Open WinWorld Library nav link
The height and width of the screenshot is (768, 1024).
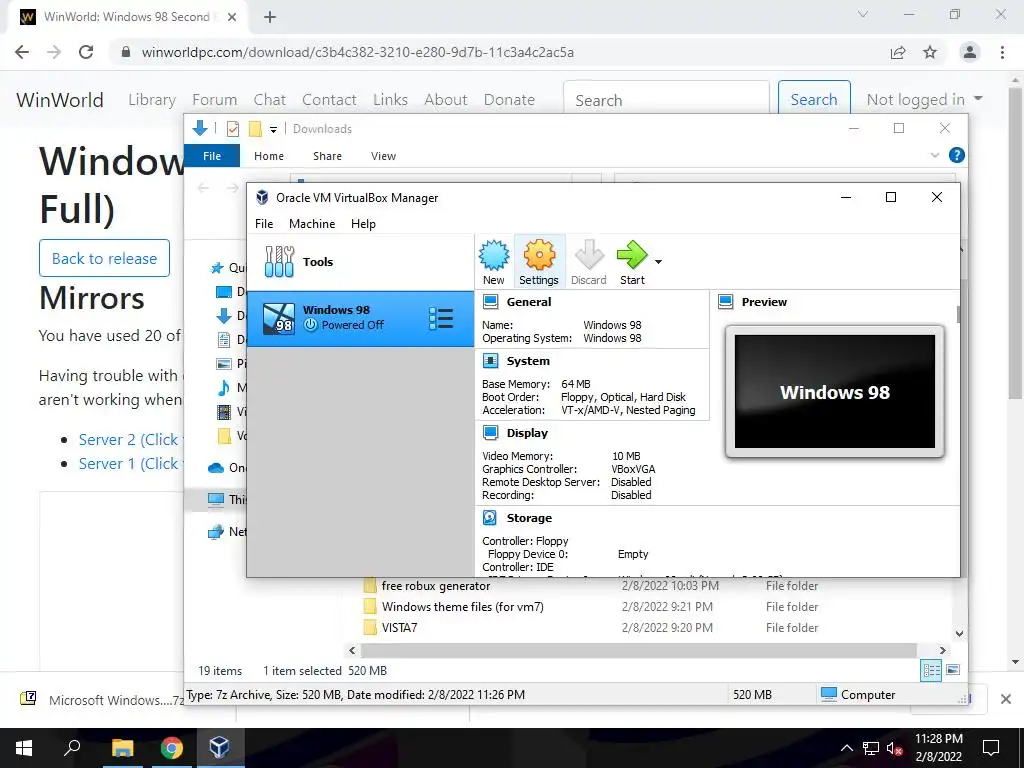152,99
